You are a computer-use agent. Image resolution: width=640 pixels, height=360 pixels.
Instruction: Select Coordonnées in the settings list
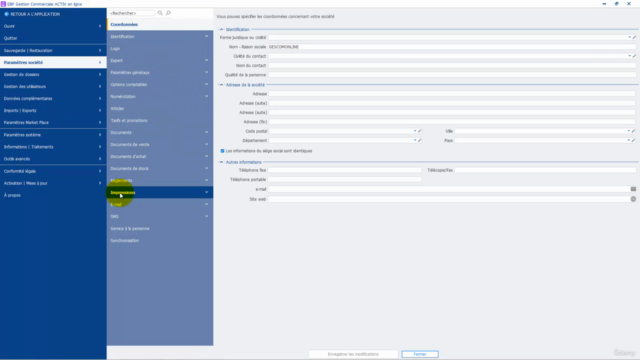point(160,24)
